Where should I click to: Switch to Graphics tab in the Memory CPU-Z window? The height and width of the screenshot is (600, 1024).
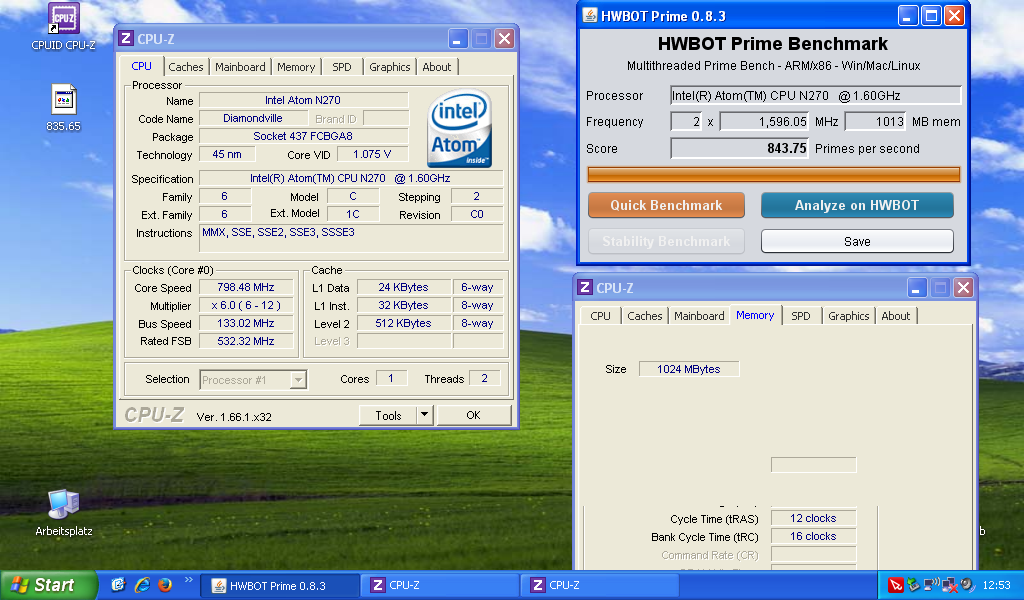click(x=849, y=316)
